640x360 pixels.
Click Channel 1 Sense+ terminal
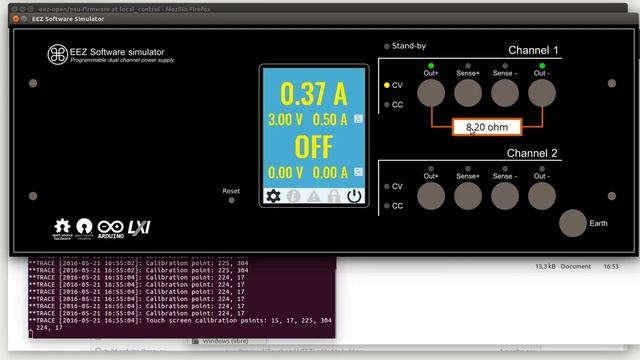(x=468, y=93)
